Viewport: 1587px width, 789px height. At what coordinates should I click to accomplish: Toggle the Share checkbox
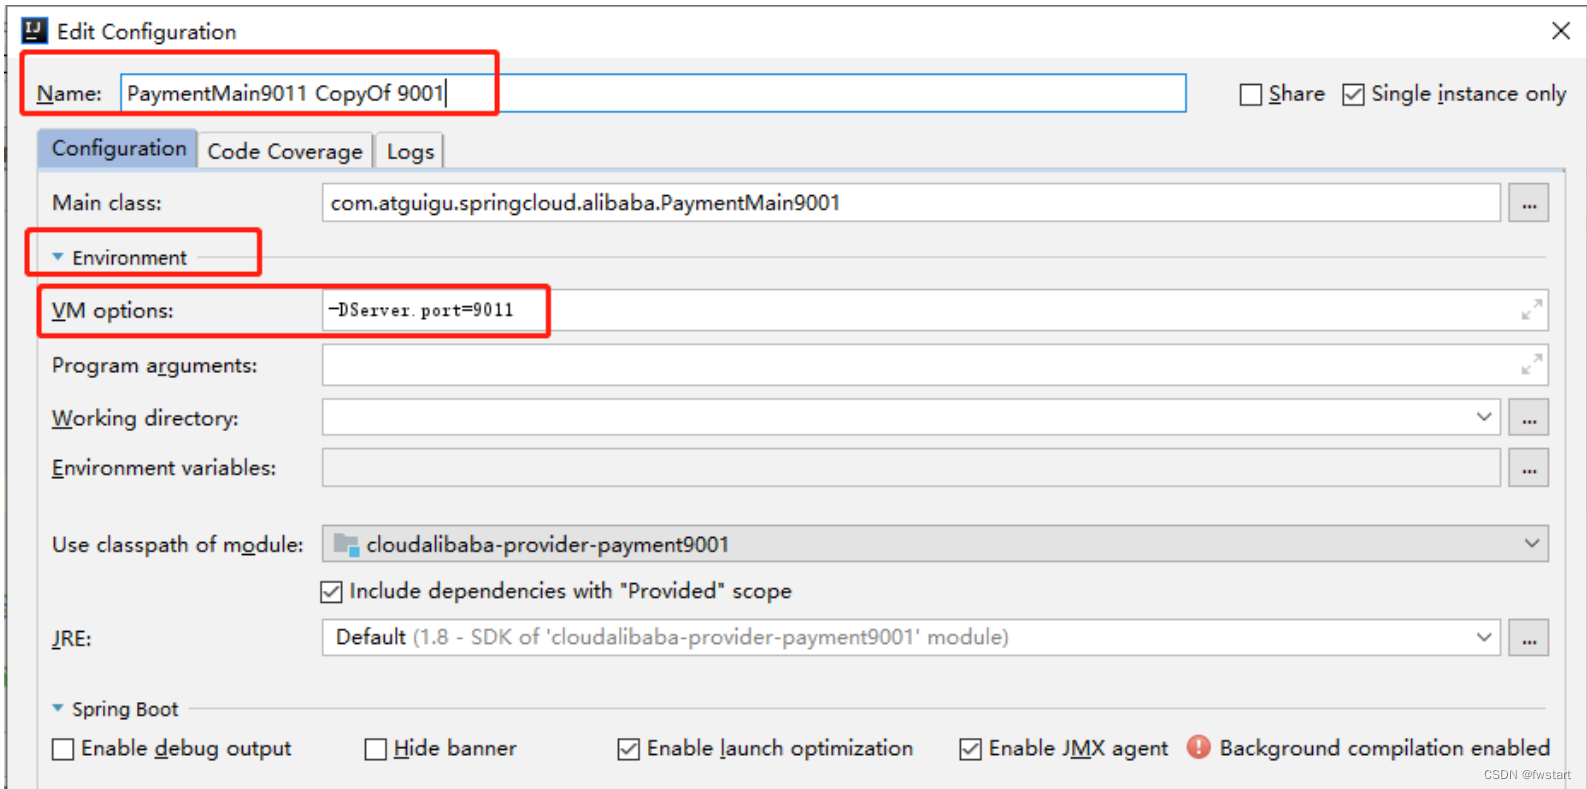tap(1250, 94)
